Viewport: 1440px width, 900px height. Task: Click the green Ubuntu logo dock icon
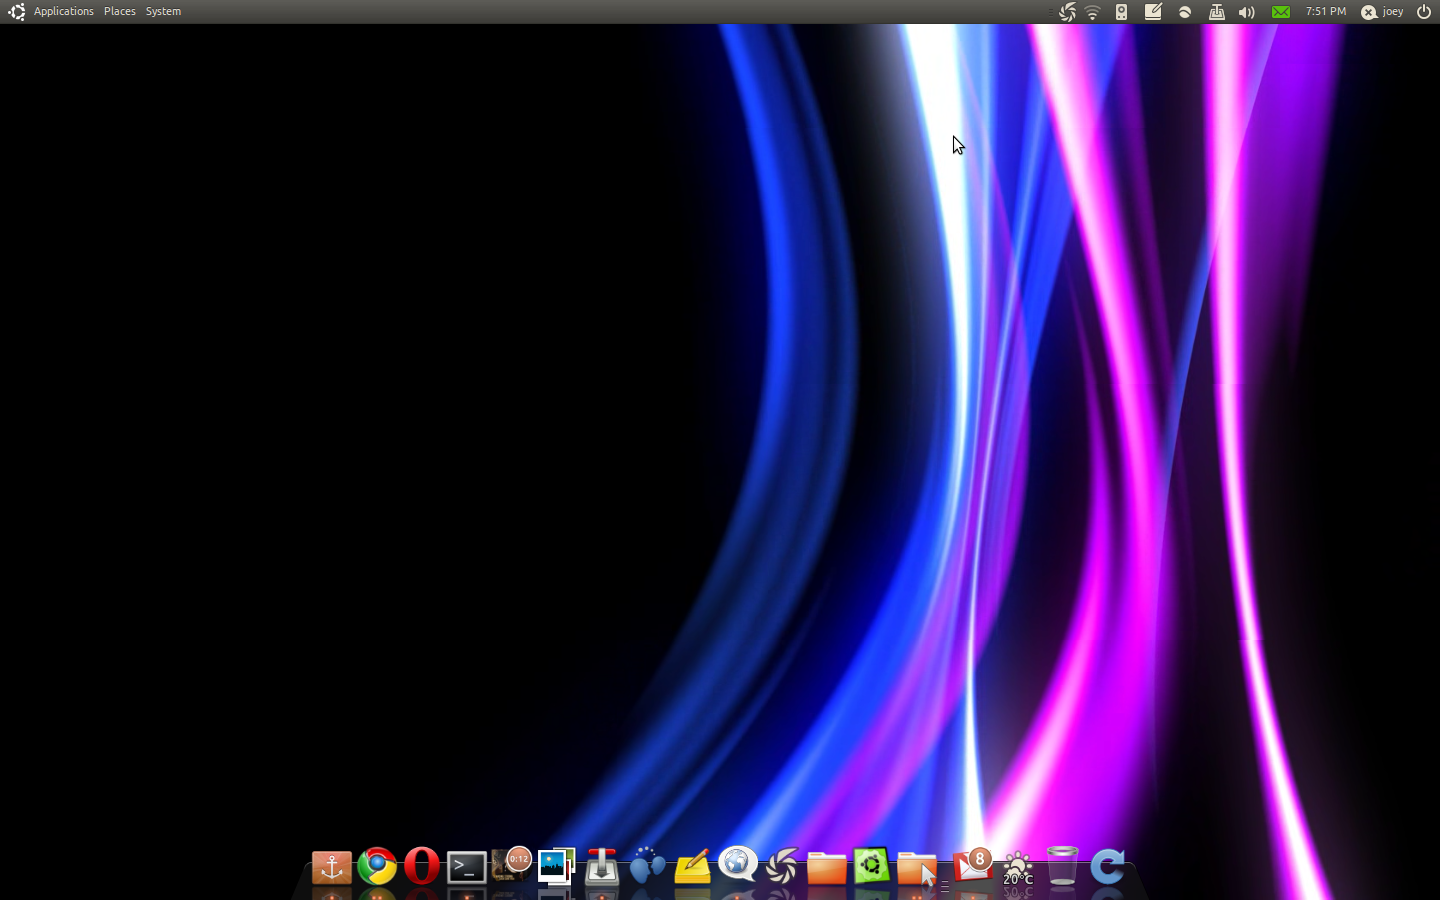tap(872, 866)
